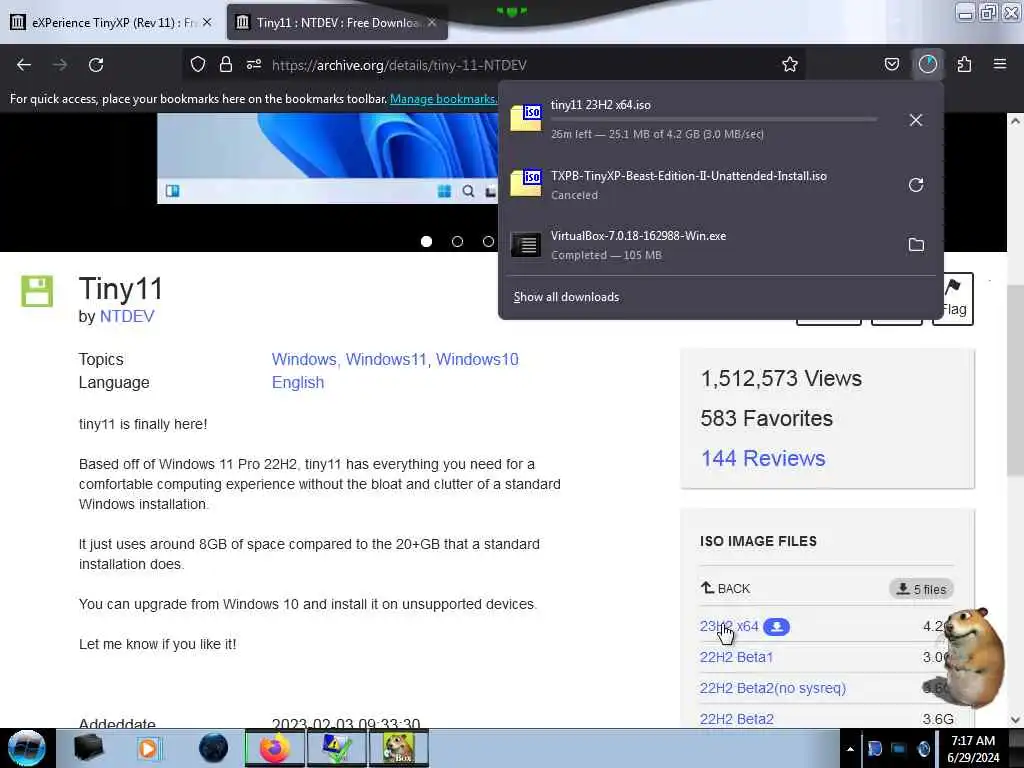Open the dark globe taskbar icon
Viewport: 1024px width, 768px height.
point(214,748)
